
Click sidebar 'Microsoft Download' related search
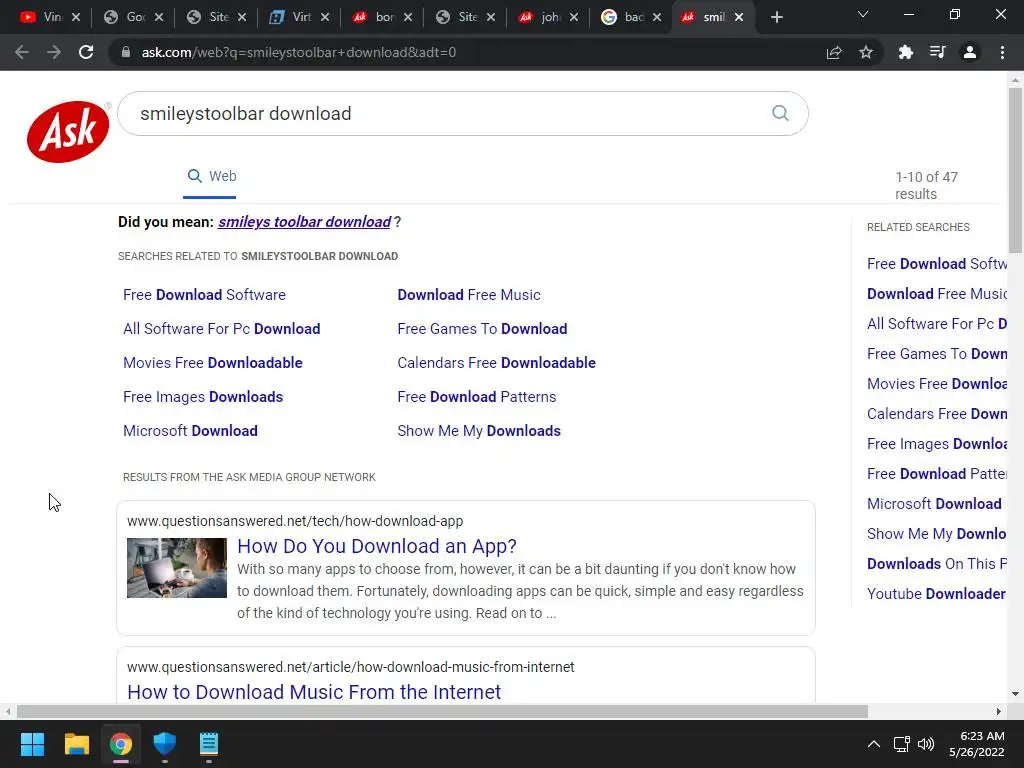click(934, 504)
